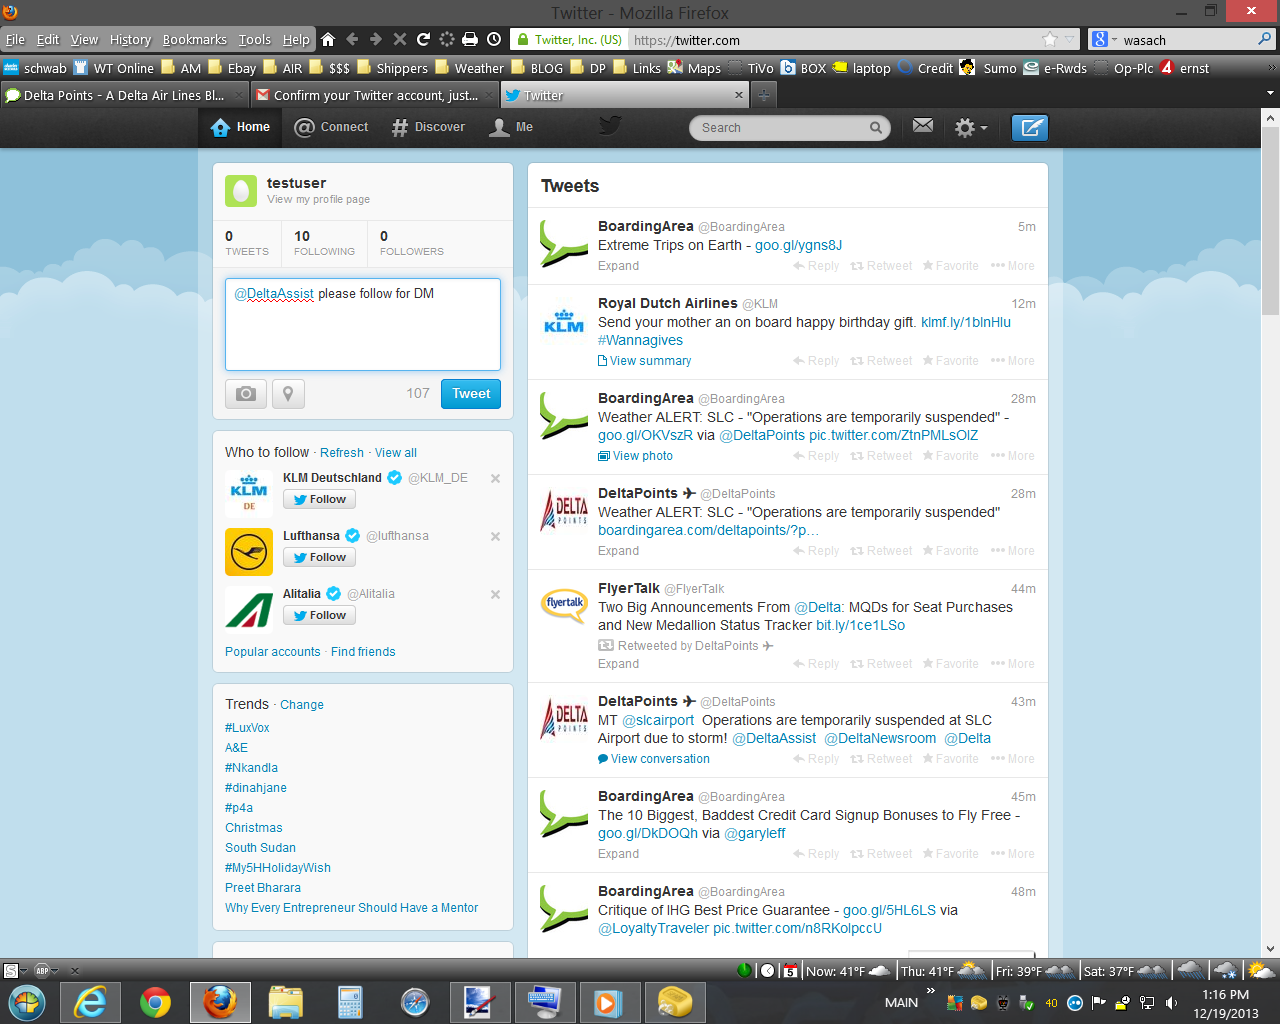
Task: Click the scrollbar down arrow
Action: [x=1270, y=949]
